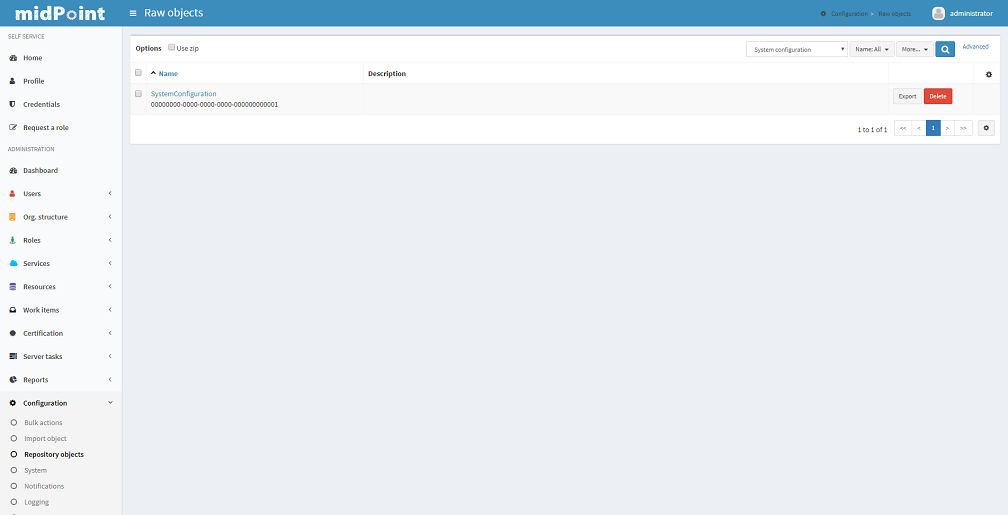
Task: Expand the Users menu chevron
Action: click(110, 194)
